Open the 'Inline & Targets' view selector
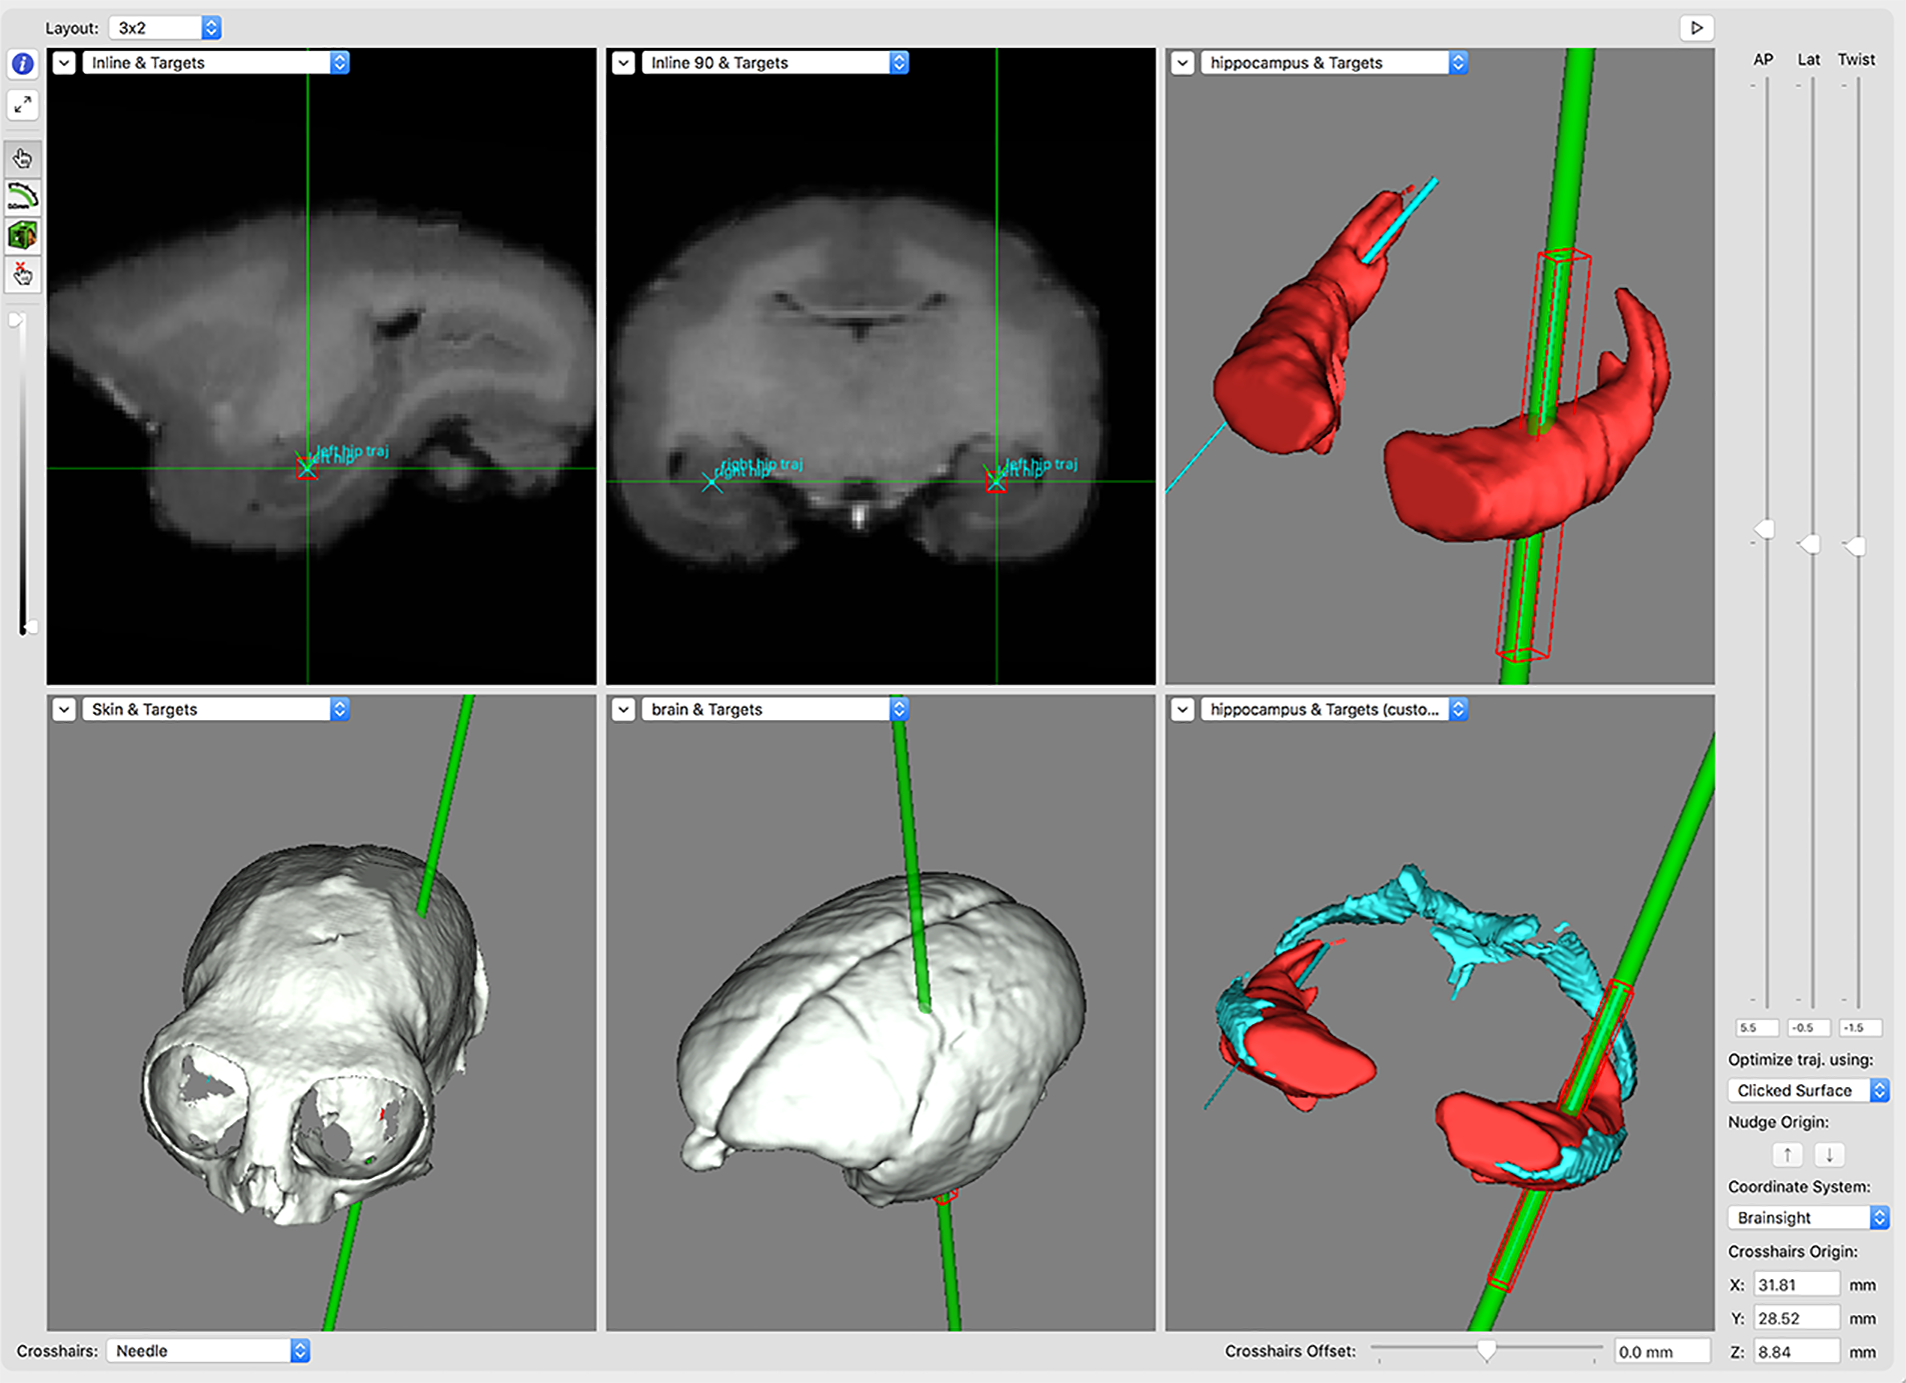Viewport: 1906px width, 1383px height. point(215,63)
